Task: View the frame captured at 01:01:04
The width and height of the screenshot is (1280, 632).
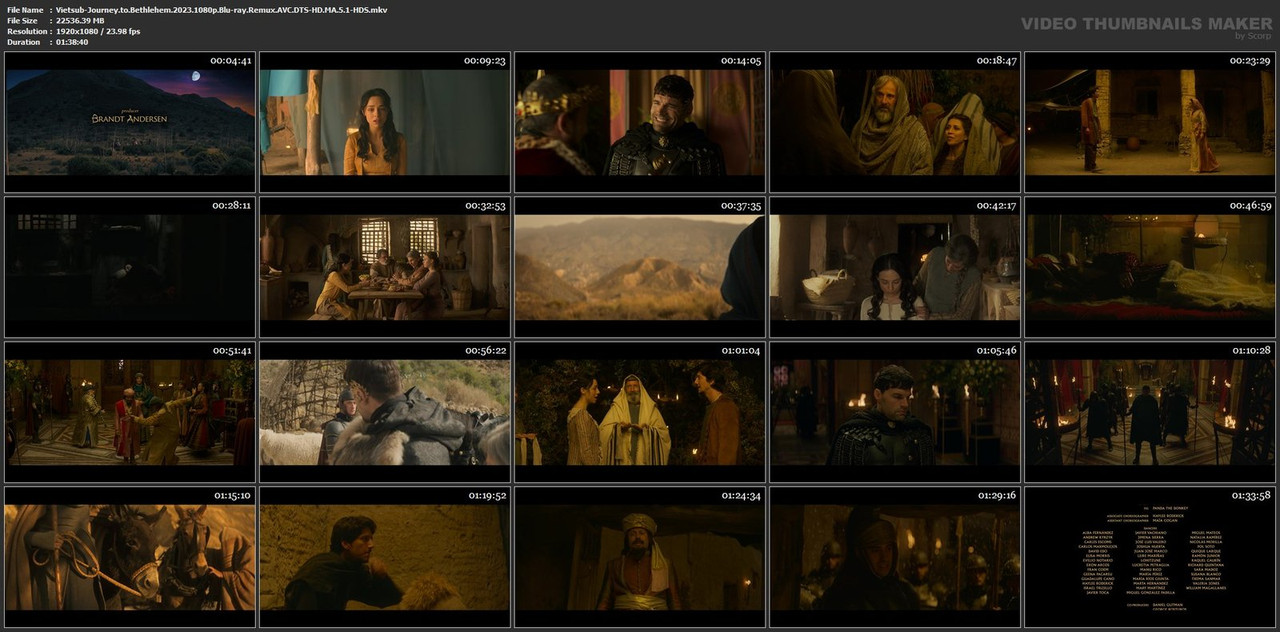Action: 640,412
